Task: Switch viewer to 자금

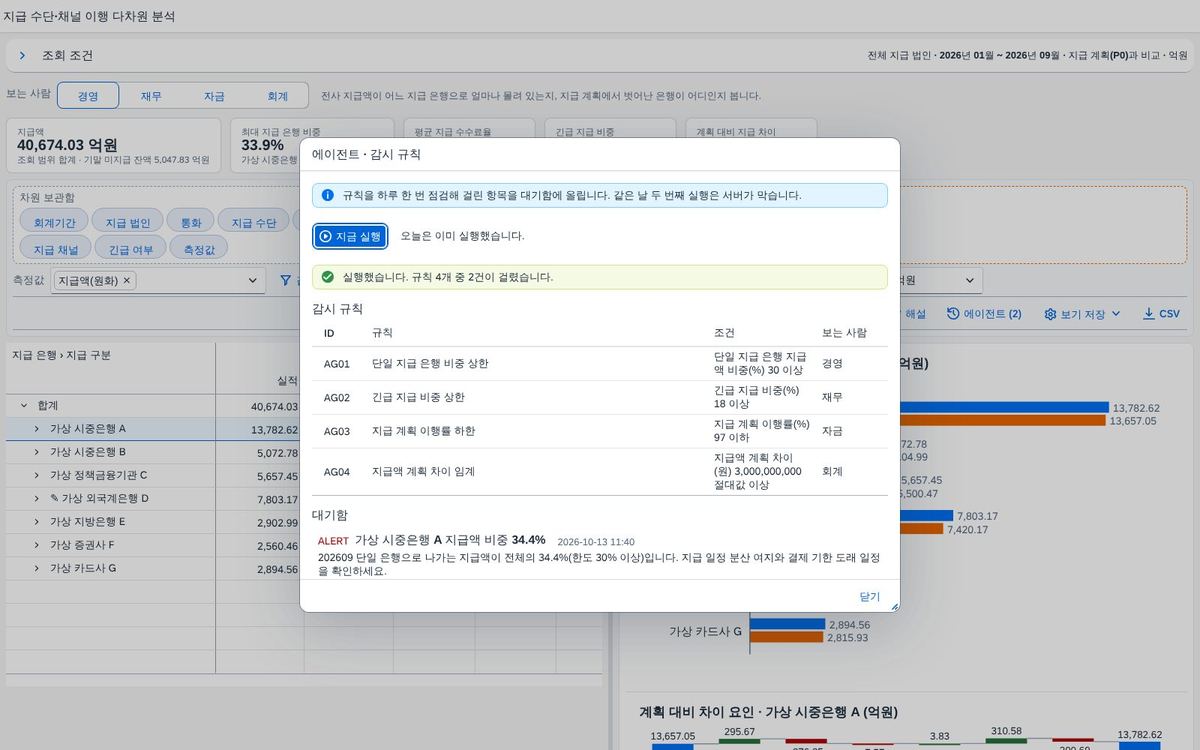Action: pos(214,96)
